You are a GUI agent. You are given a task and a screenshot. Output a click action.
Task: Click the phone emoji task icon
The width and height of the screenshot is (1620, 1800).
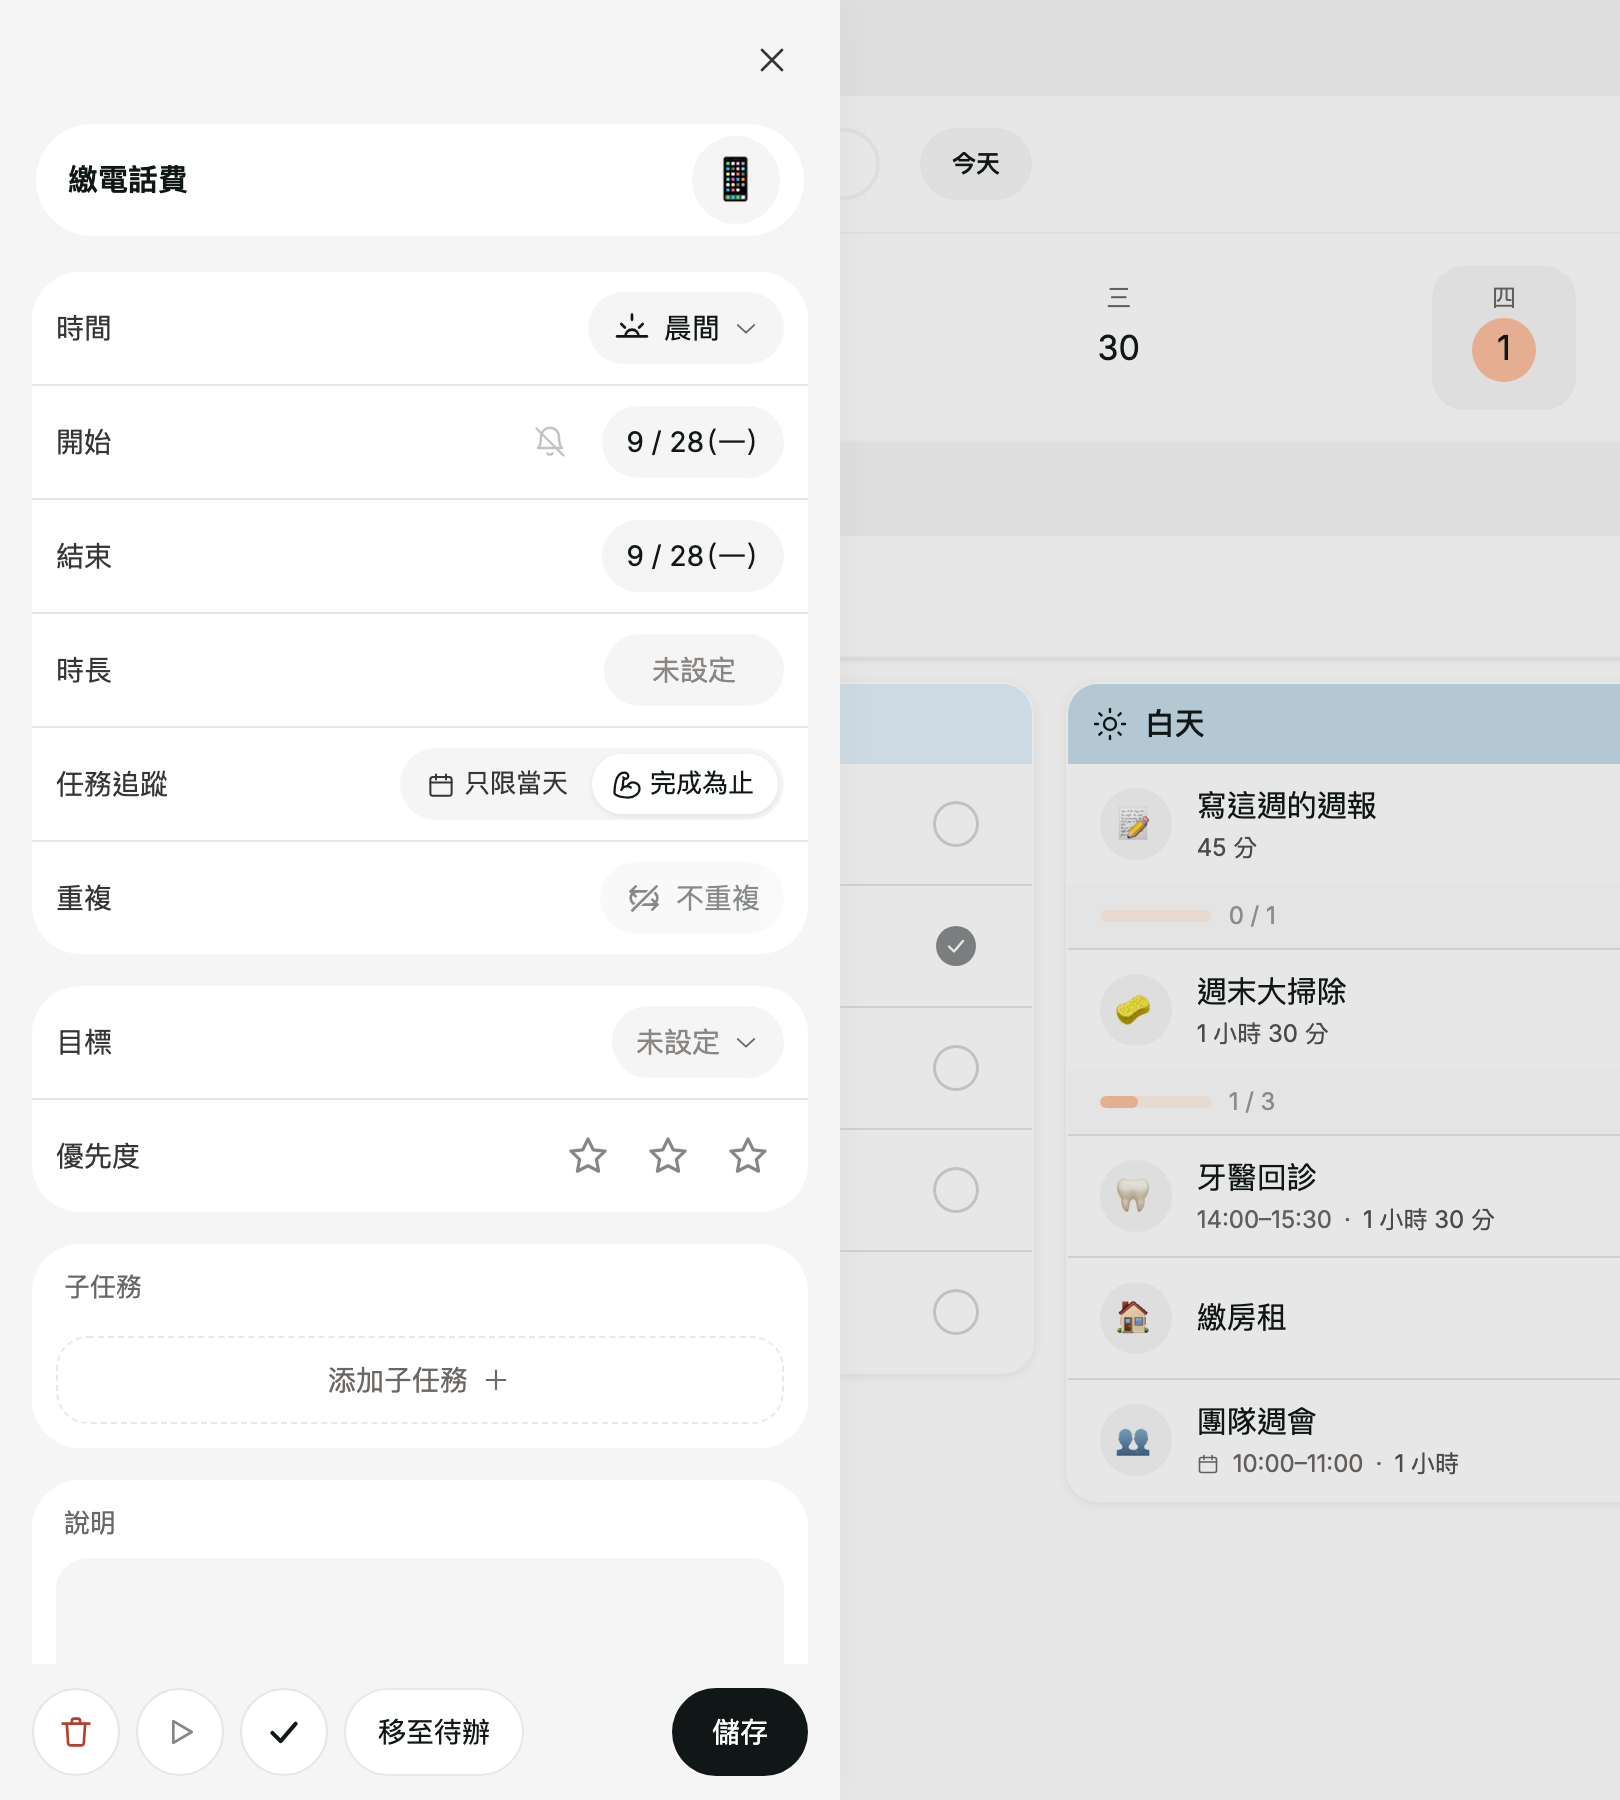pos(736,180)
